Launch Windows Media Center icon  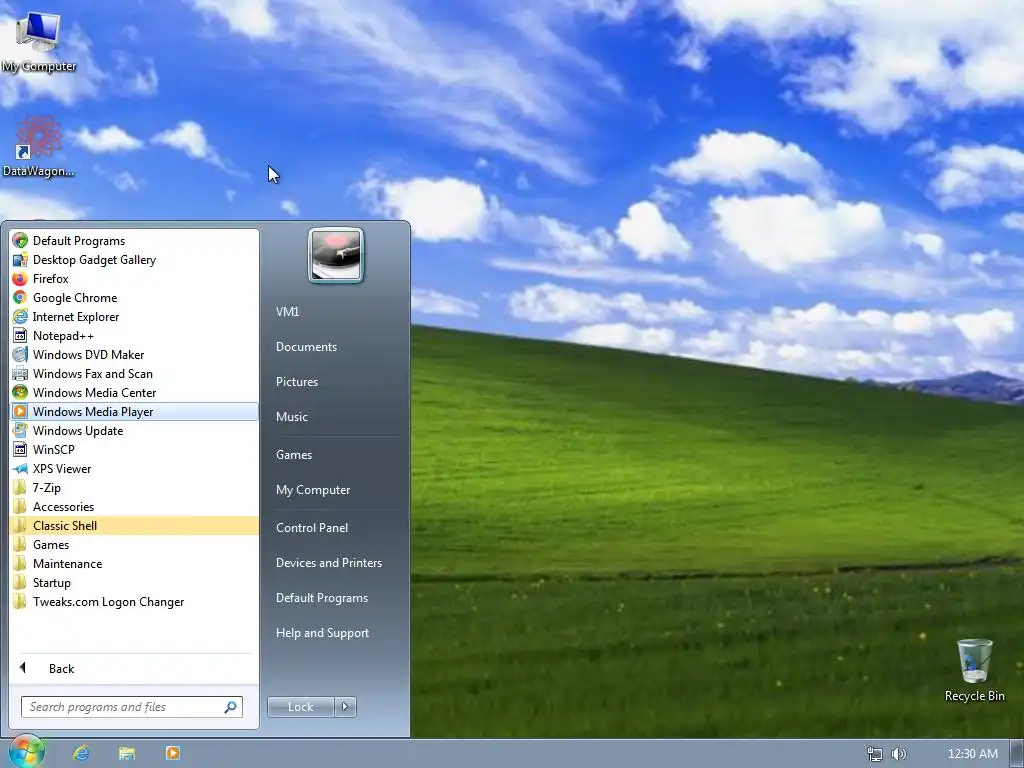[x=20, y=392]
